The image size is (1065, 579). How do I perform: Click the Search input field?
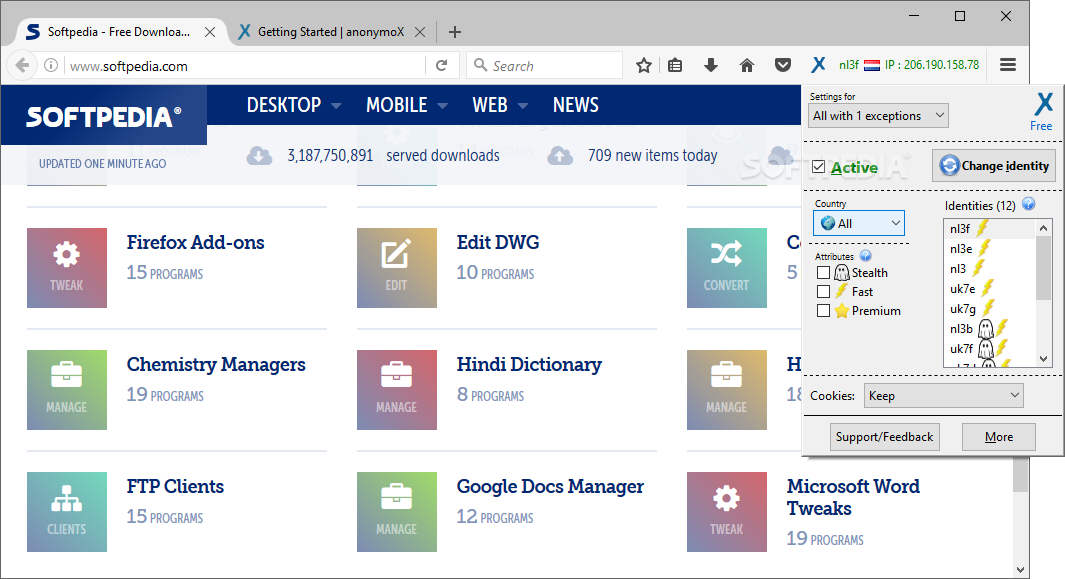[x=545, y=65]
